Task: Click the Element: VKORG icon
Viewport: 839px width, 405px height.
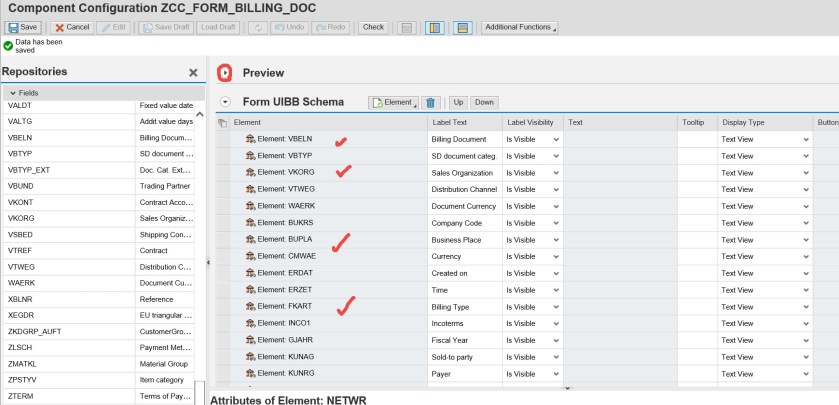Action: [x=250, y=172]
